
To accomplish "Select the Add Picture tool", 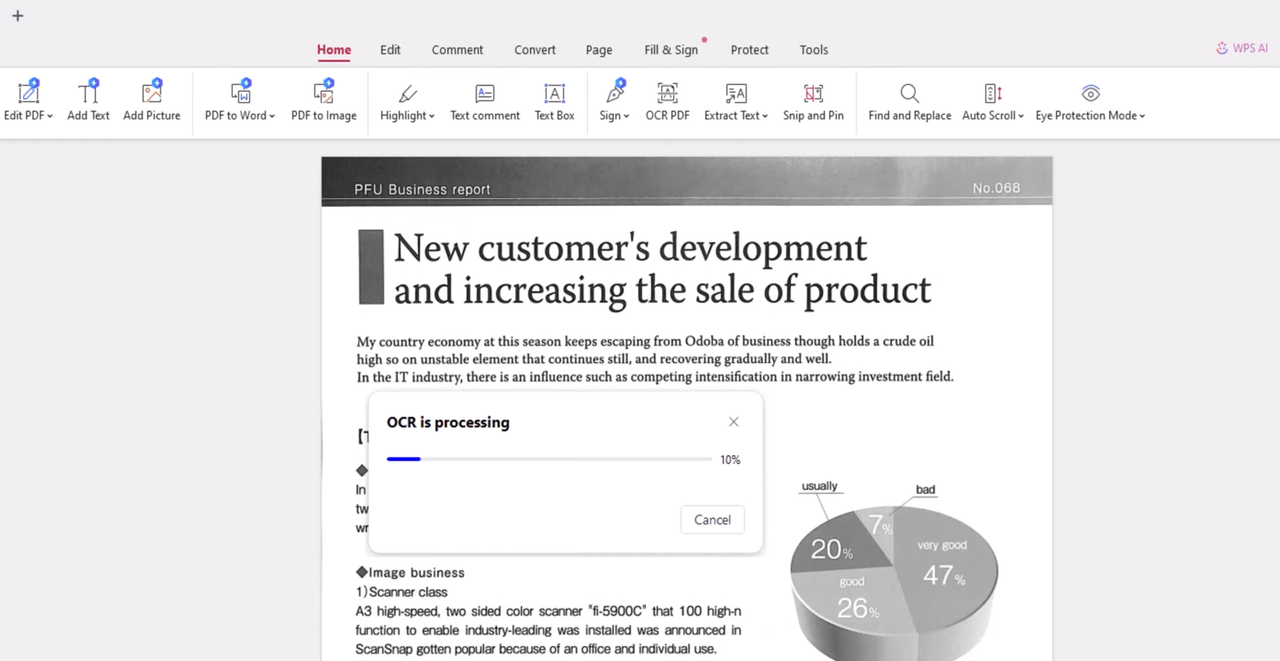I will (152, 93).
